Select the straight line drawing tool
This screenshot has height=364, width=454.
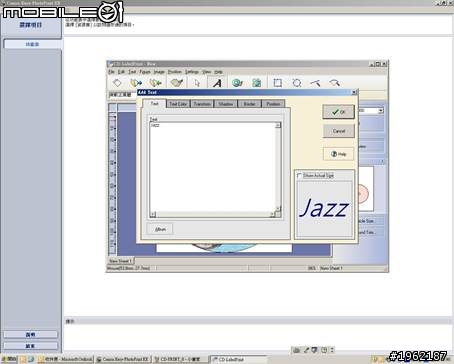point(315,83)
